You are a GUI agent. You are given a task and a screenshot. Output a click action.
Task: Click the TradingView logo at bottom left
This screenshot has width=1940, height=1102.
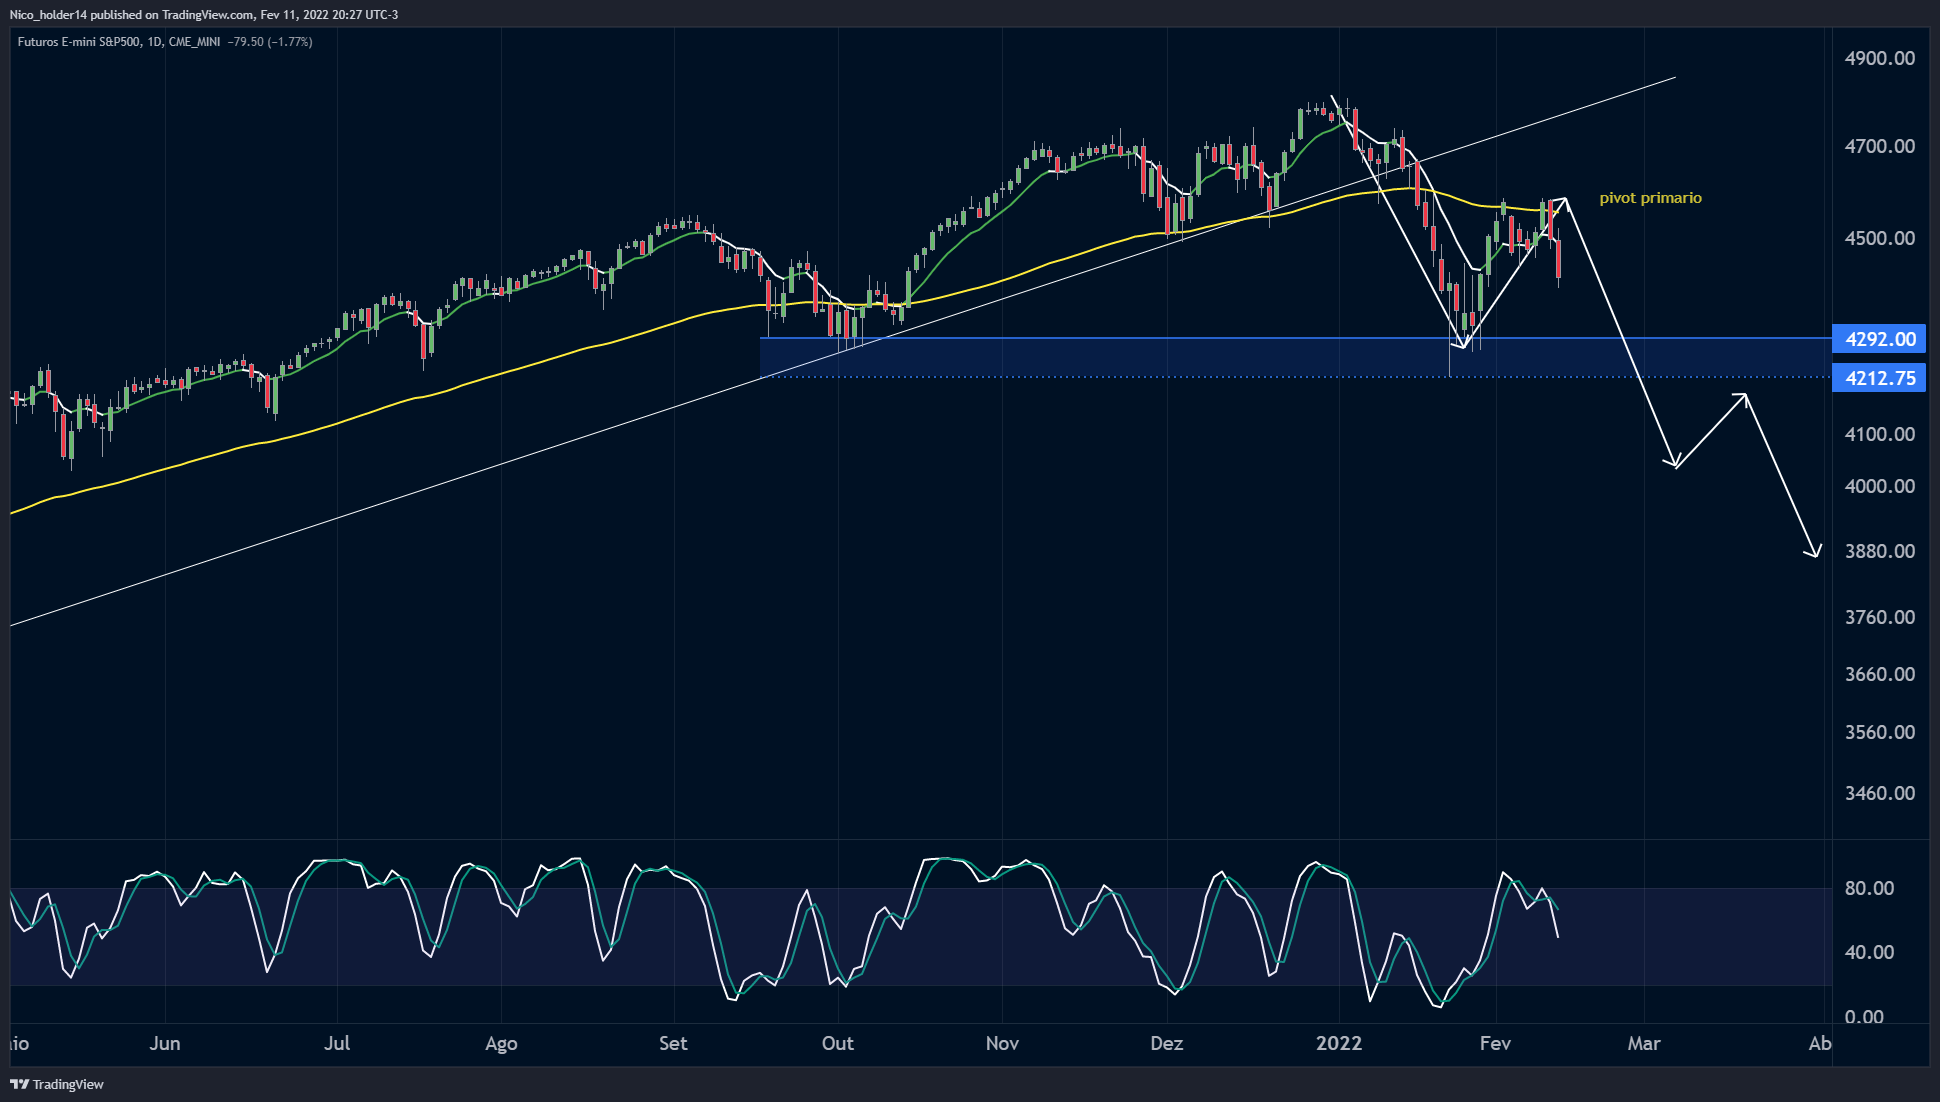pos(57,1084)
